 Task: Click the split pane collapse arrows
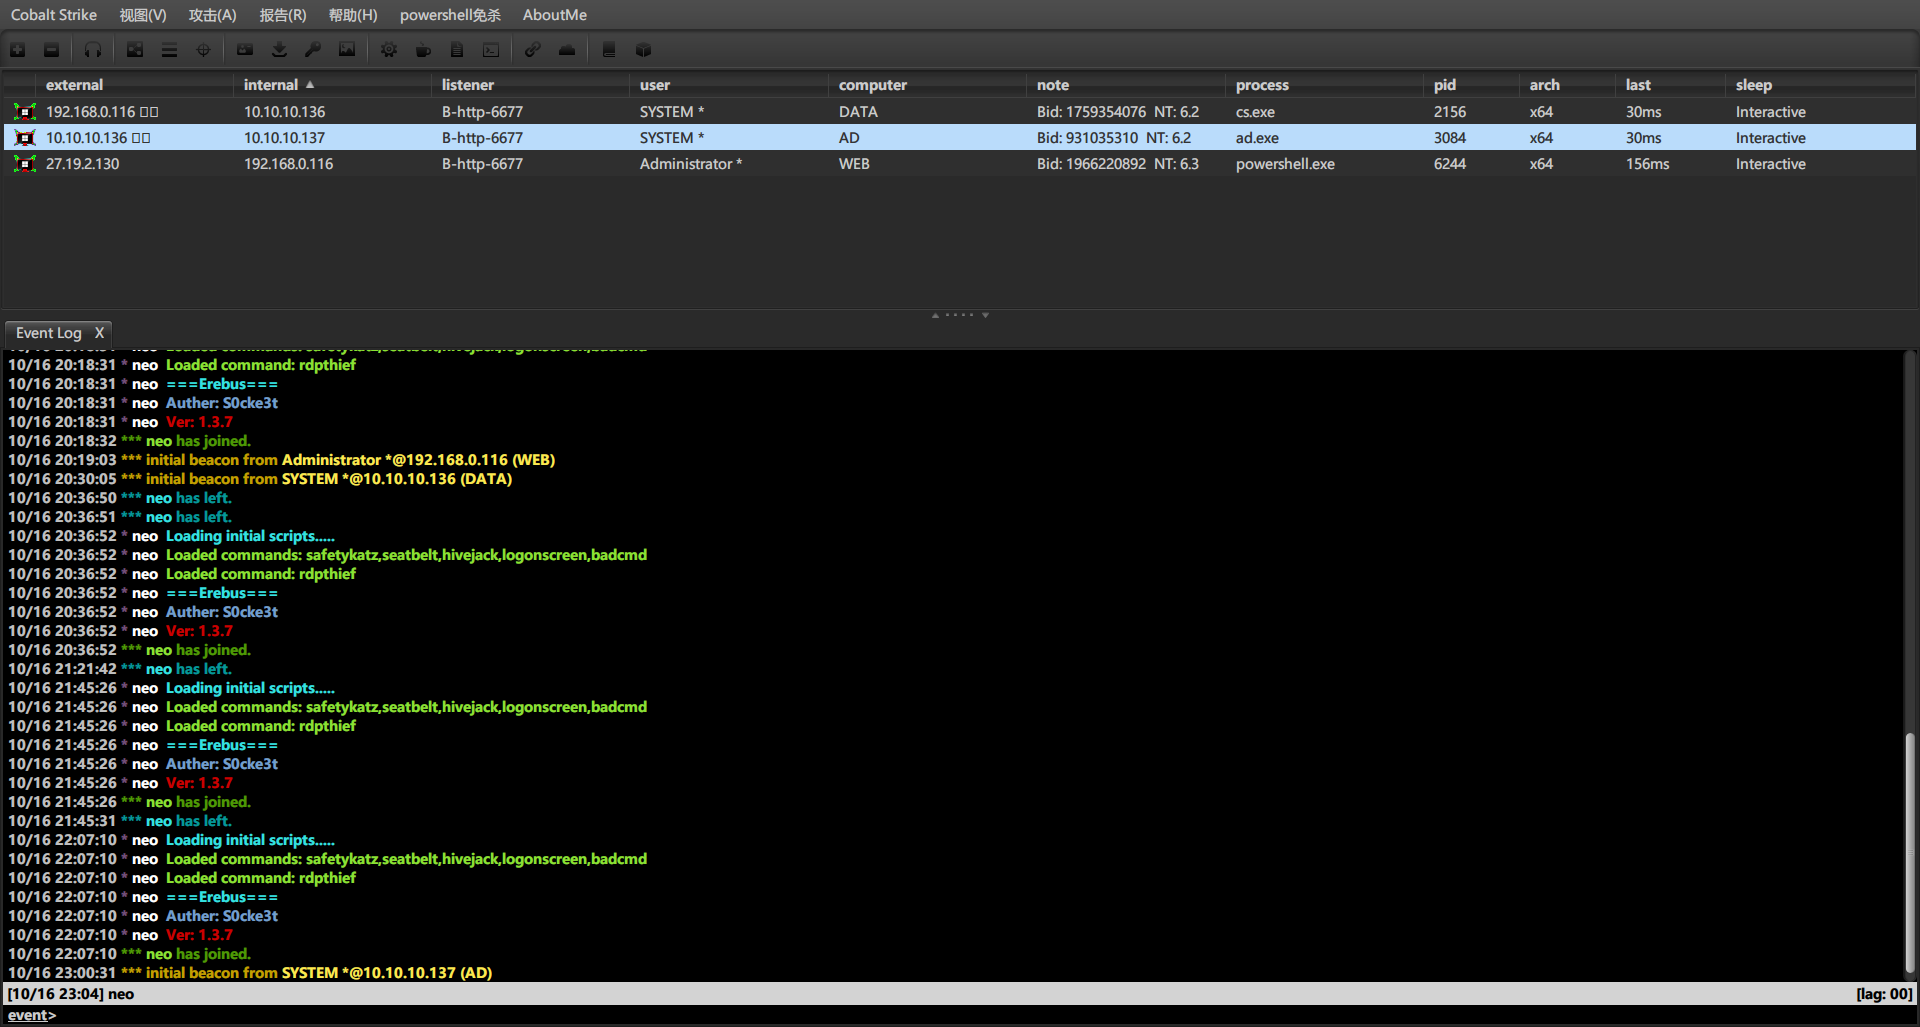(x=960, y=315)
